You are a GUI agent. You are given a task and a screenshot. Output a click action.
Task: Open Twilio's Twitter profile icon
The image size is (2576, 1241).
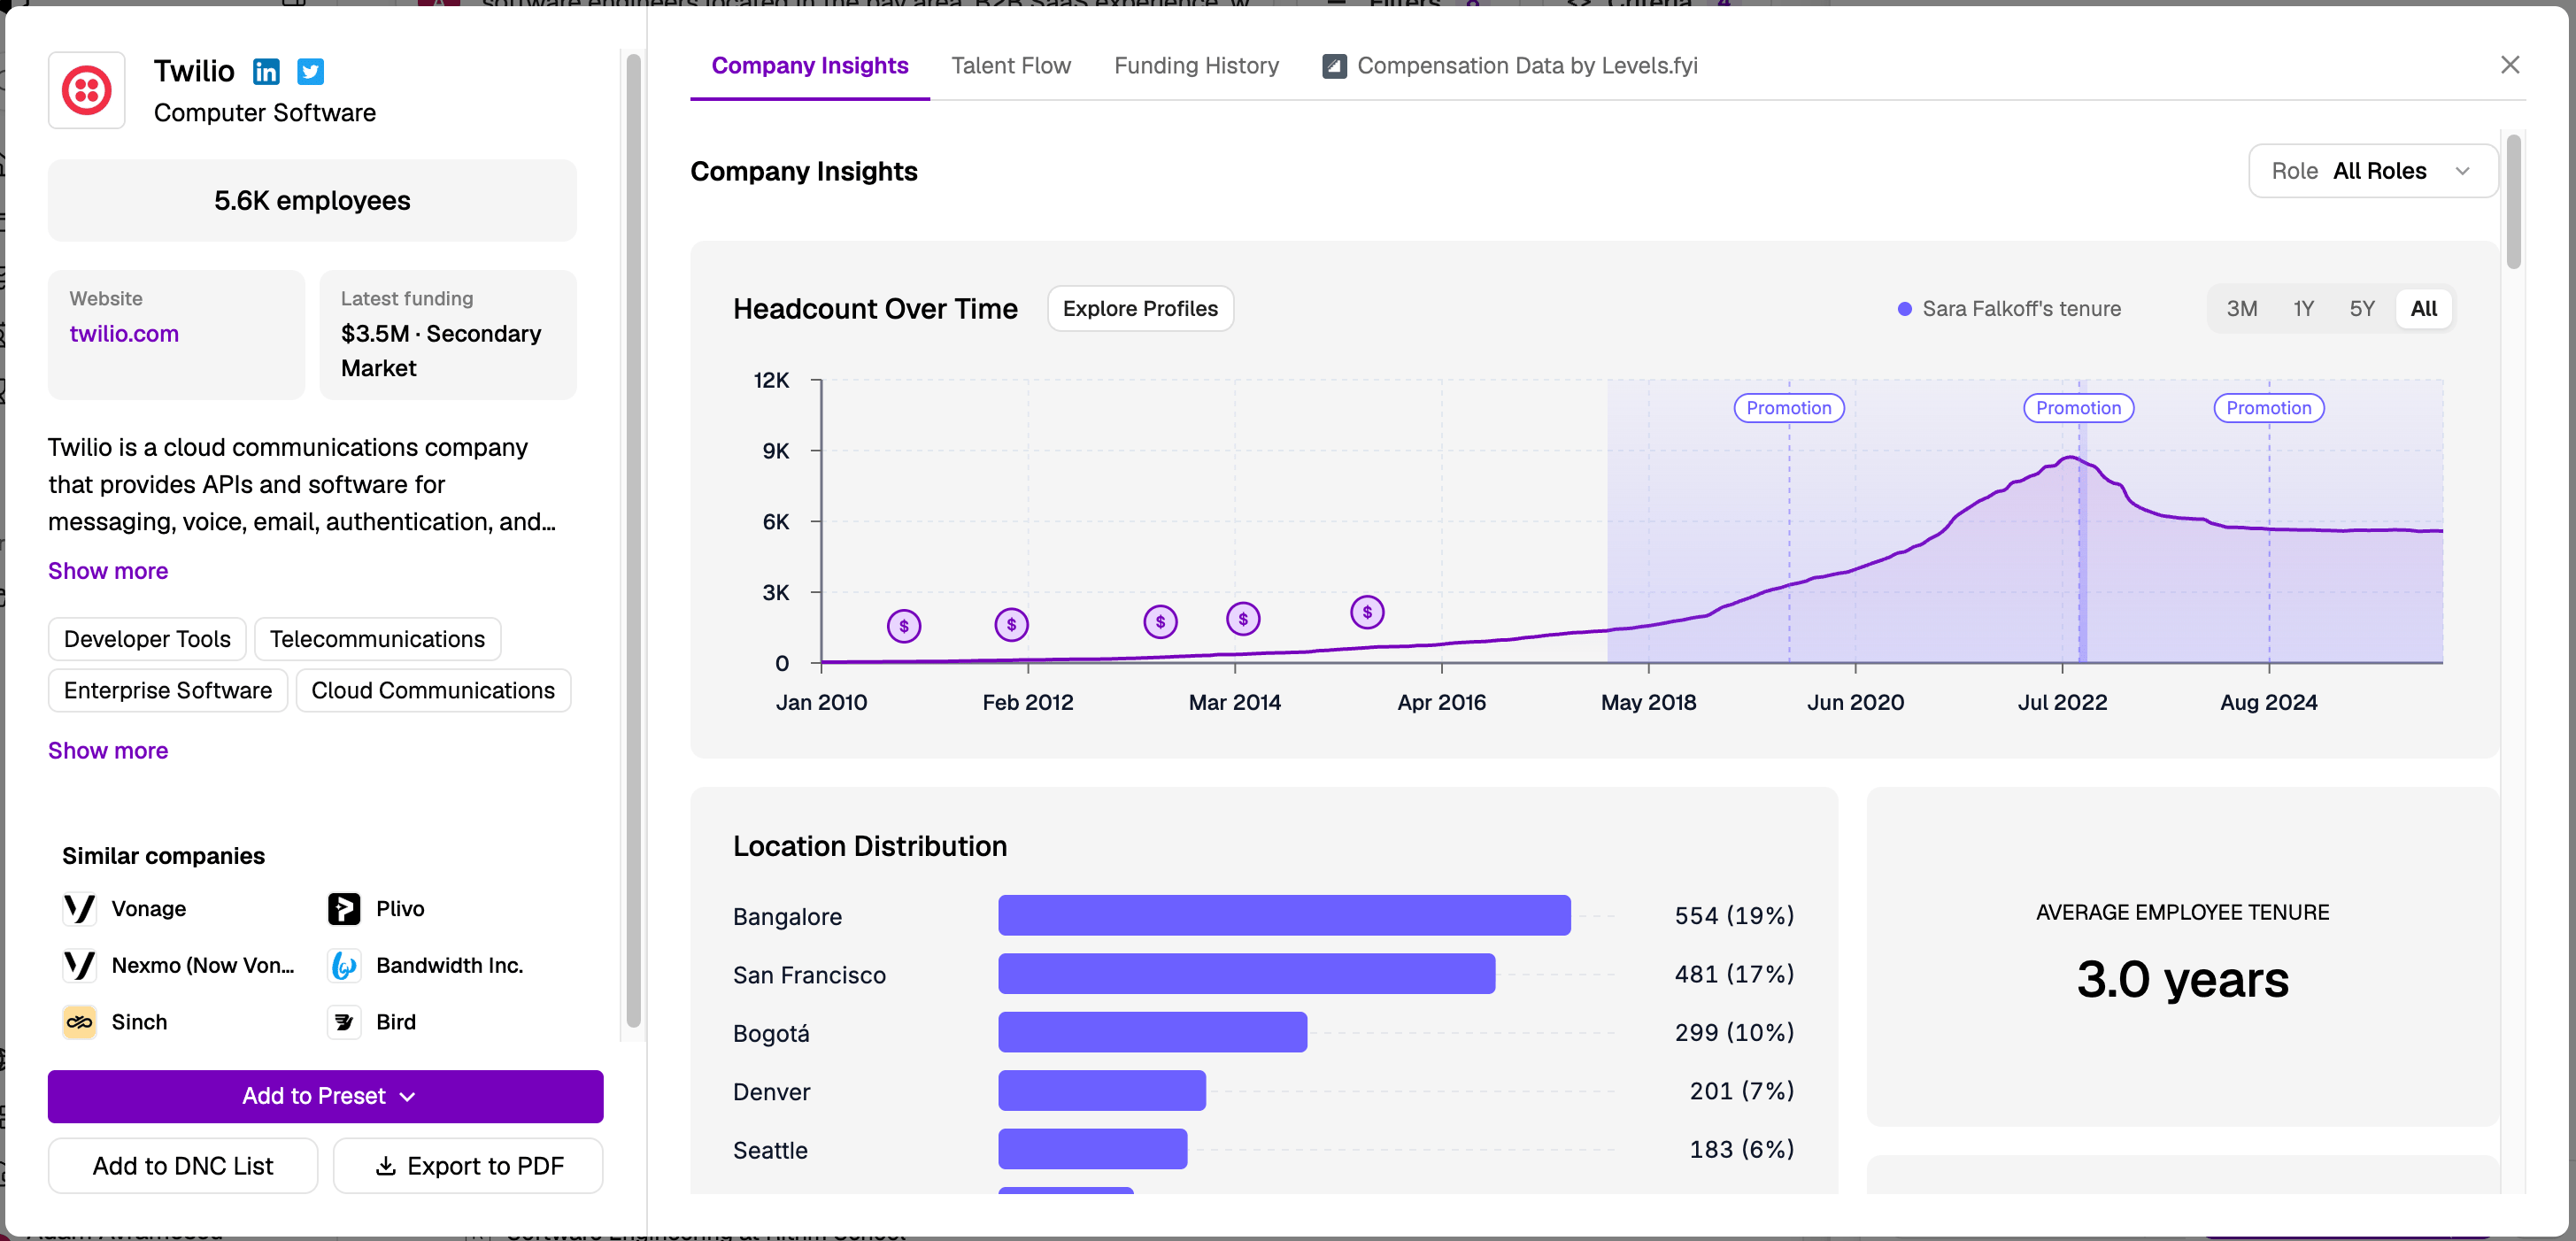click(311, 71)
